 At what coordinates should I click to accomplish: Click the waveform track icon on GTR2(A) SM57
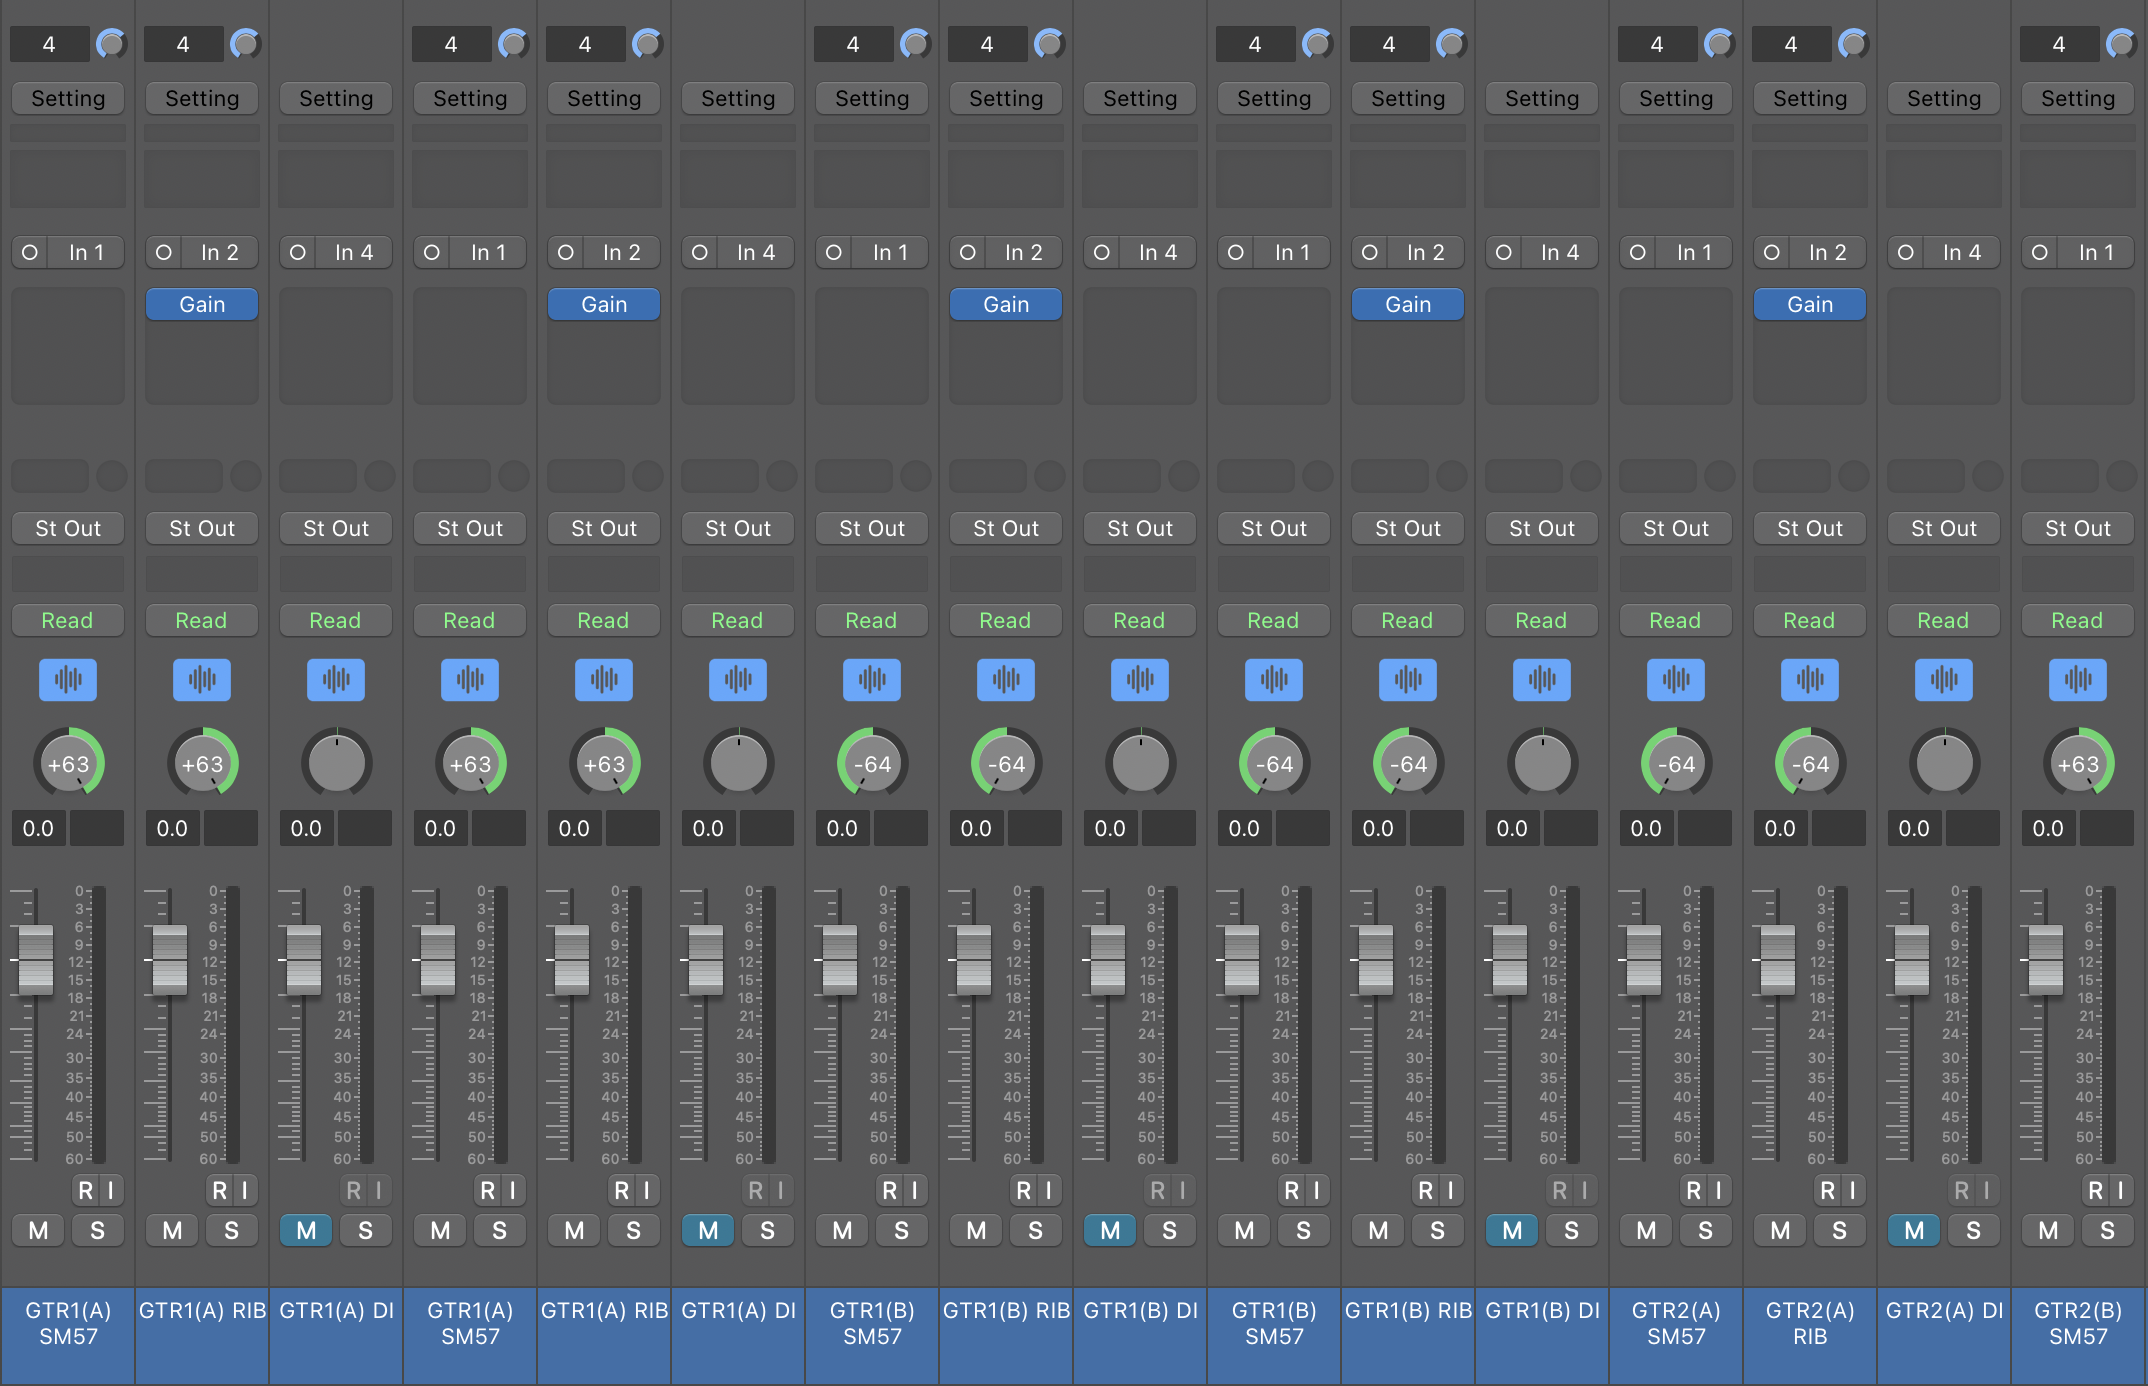pyautogui.click(x=1675, y=680)
